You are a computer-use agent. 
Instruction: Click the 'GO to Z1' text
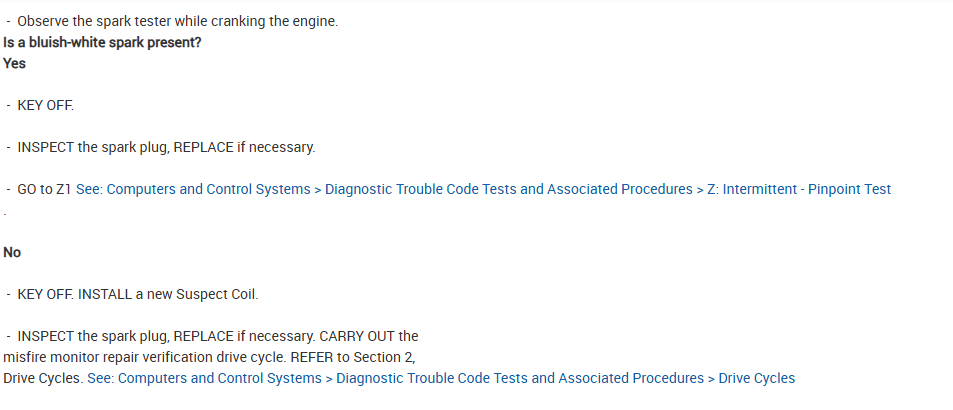pos(43,189)
